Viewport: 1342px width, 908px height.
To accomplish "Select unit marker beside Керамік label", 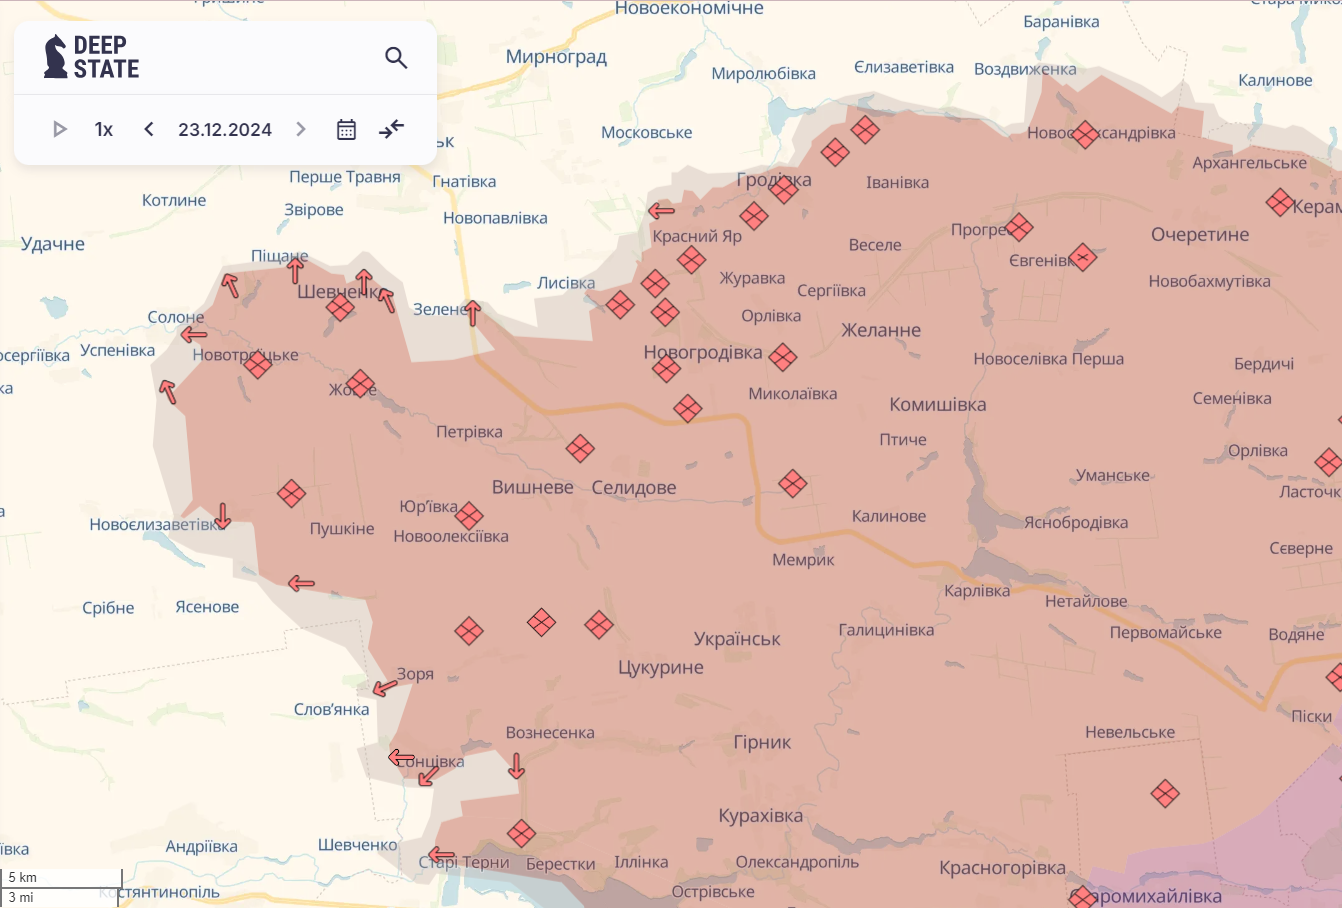I will [1280, 203].
